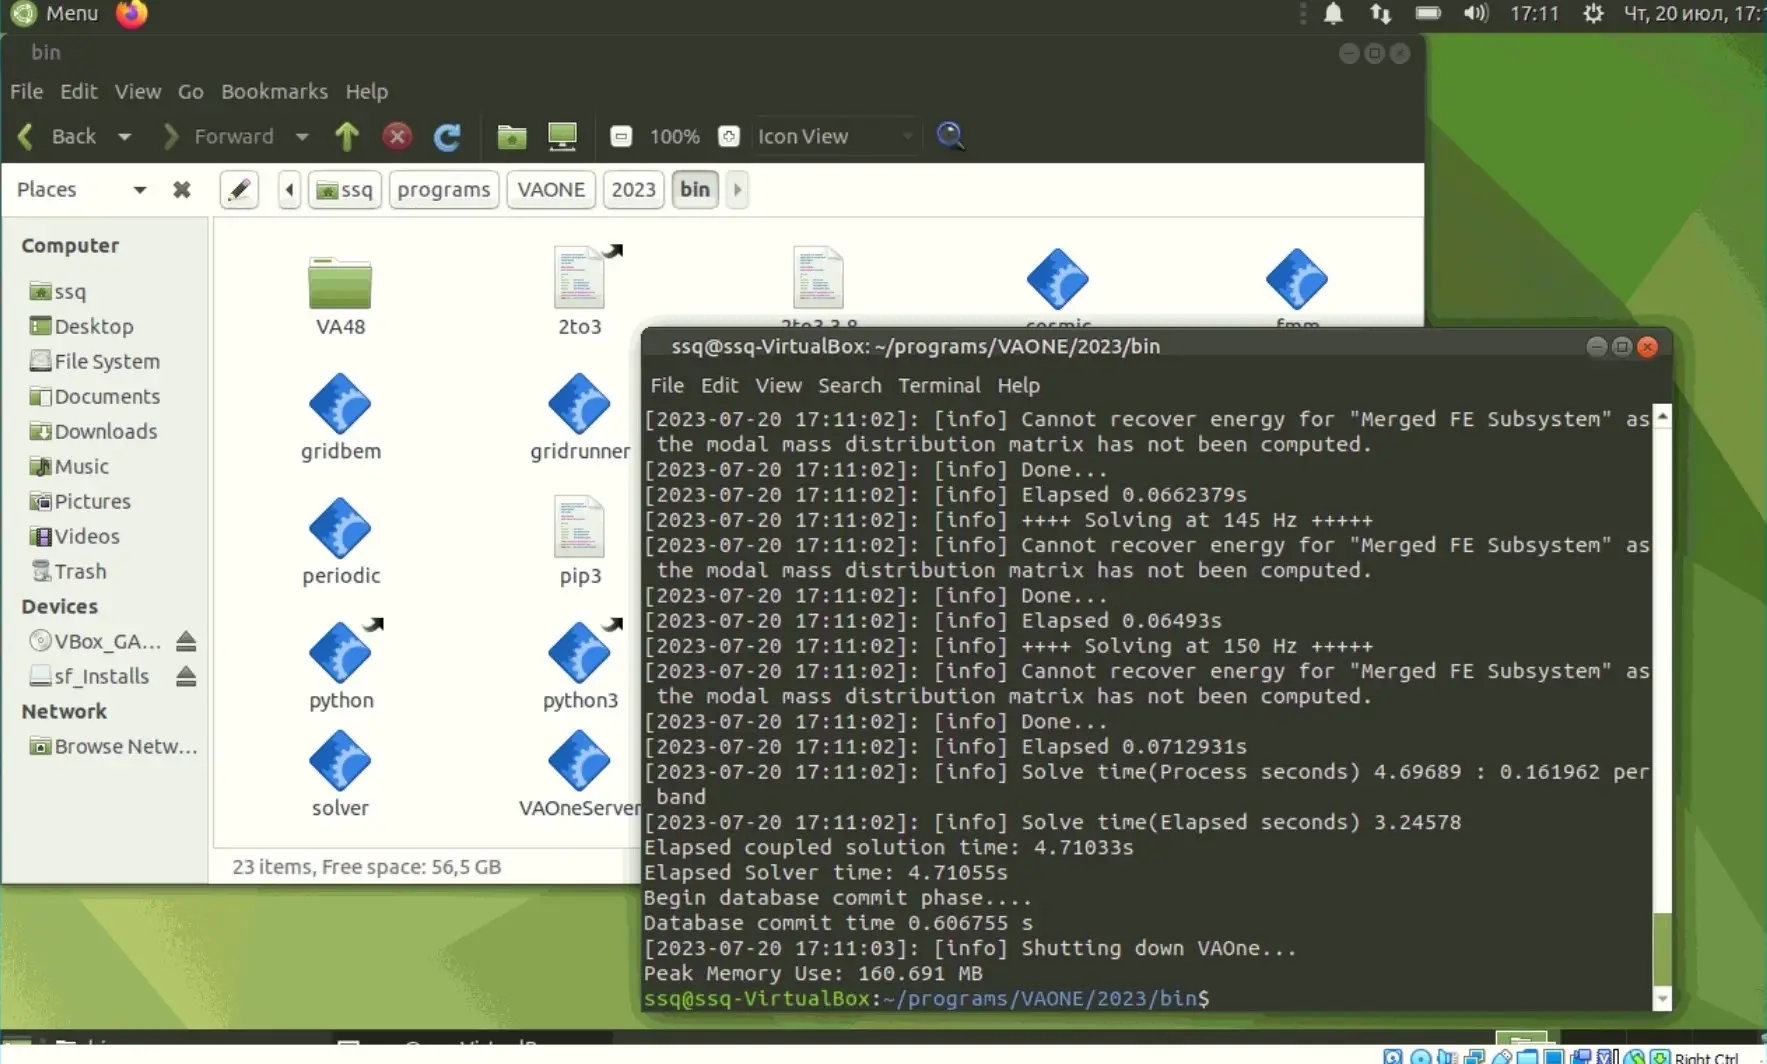This screenshot has height=1064, width=1767.
Task: Open the network connections indicator
Action: pos(1381,14)
